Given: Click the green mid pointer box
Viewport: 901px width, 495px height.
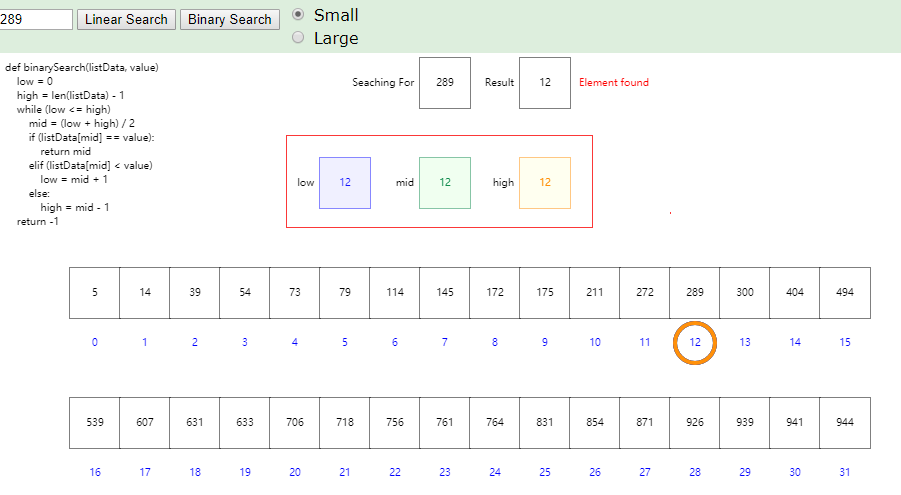Looking at the screenshot, I should 445,183.
